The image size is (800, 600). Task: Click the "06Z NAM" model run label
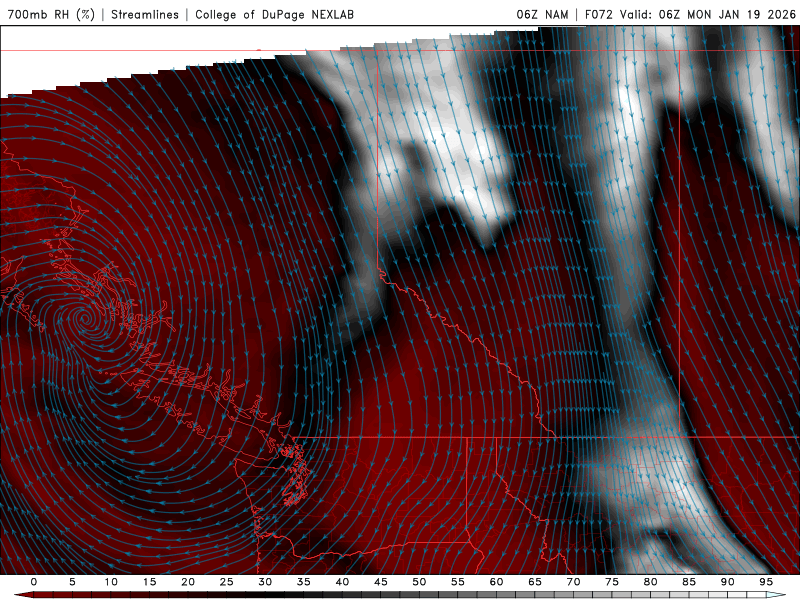[x=542, y=15]
